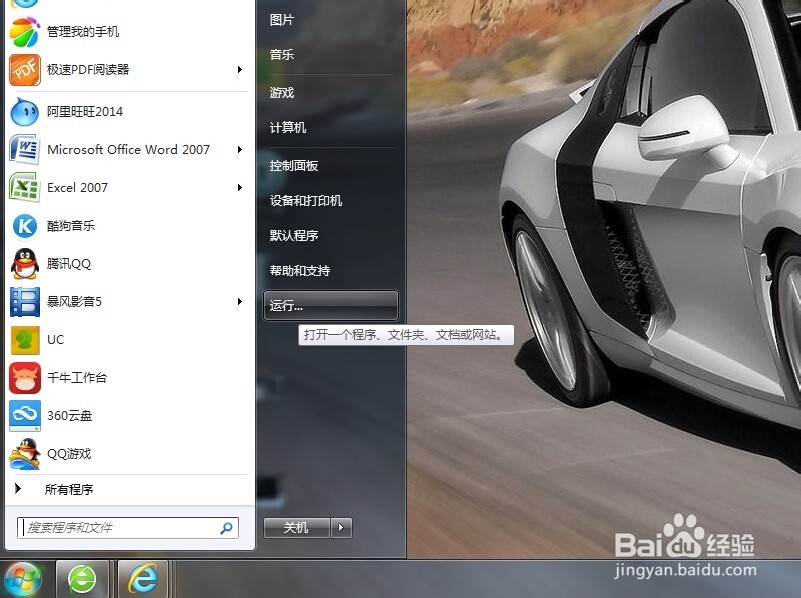The height and width of the screenshot is (598, 801).
Task: Click the Windows Start orb
Action: (x=22, y=580)
